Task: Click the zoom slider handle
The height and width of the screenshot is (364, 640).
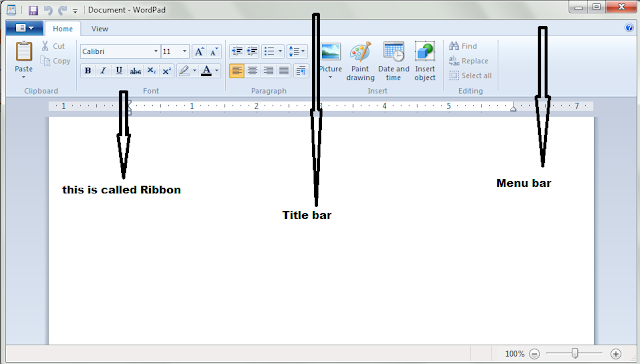Action: point(575,353)
